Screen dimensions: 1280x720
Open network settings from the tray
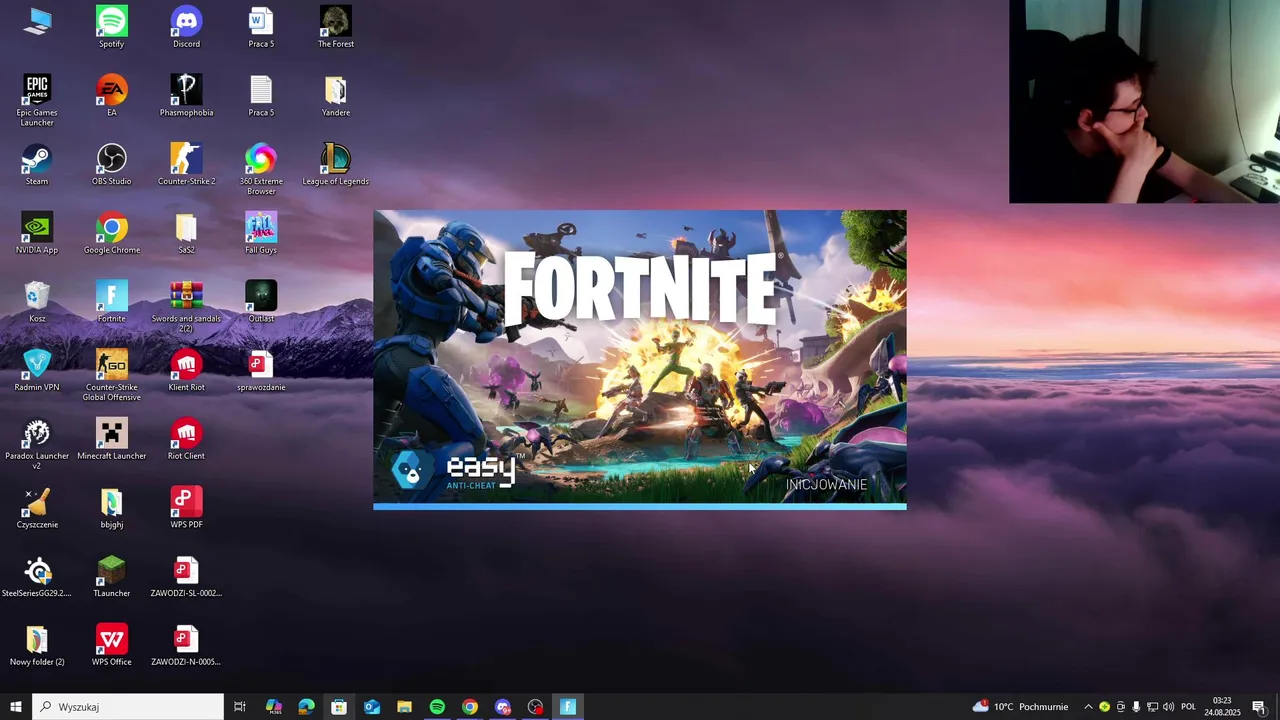pyautogui.click(x=1152, y=707)
